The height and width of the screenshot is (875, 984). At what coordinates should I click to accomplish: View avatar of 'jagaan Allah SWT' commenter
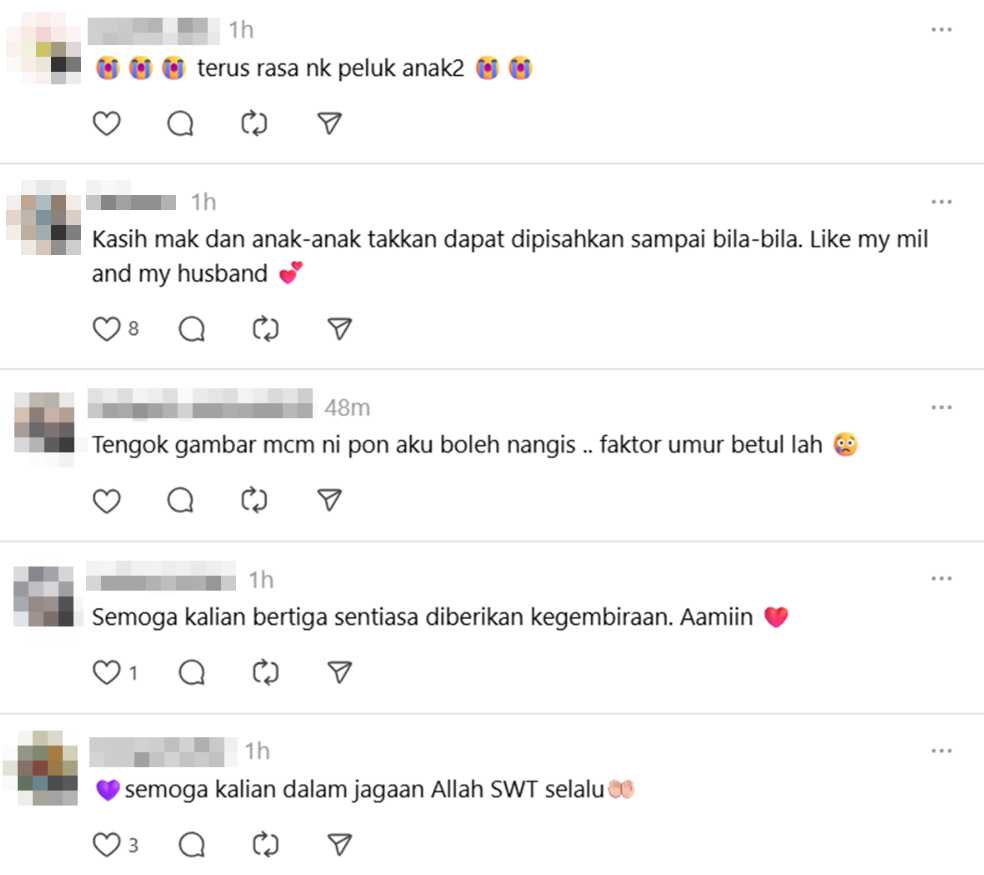[x=41, y=768]
